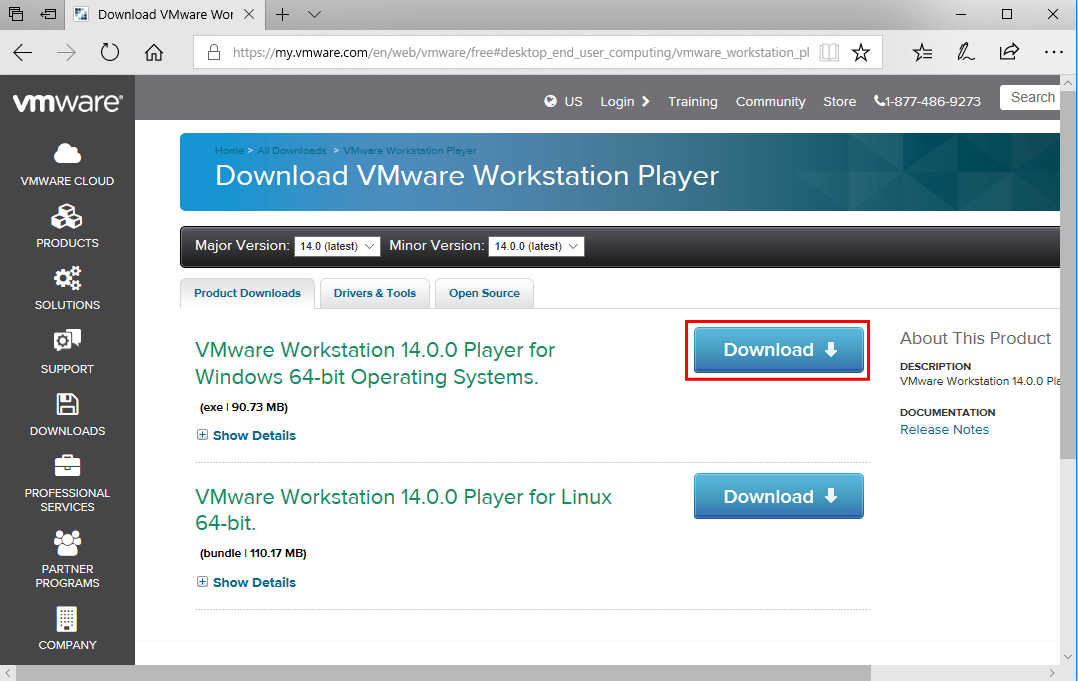Click the browser Forward arrow

[66, 52]
